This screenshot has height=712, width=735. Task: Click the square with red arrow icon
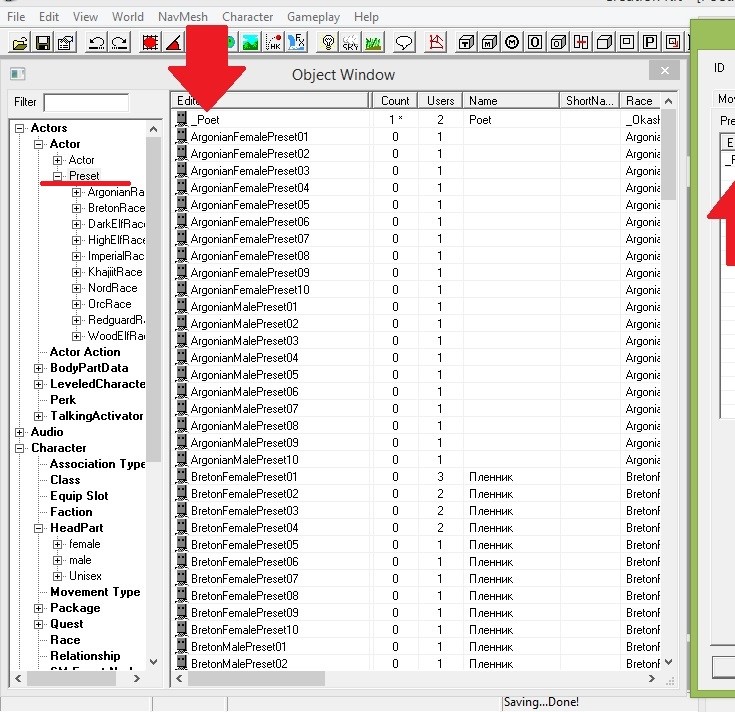coord(673,43)
